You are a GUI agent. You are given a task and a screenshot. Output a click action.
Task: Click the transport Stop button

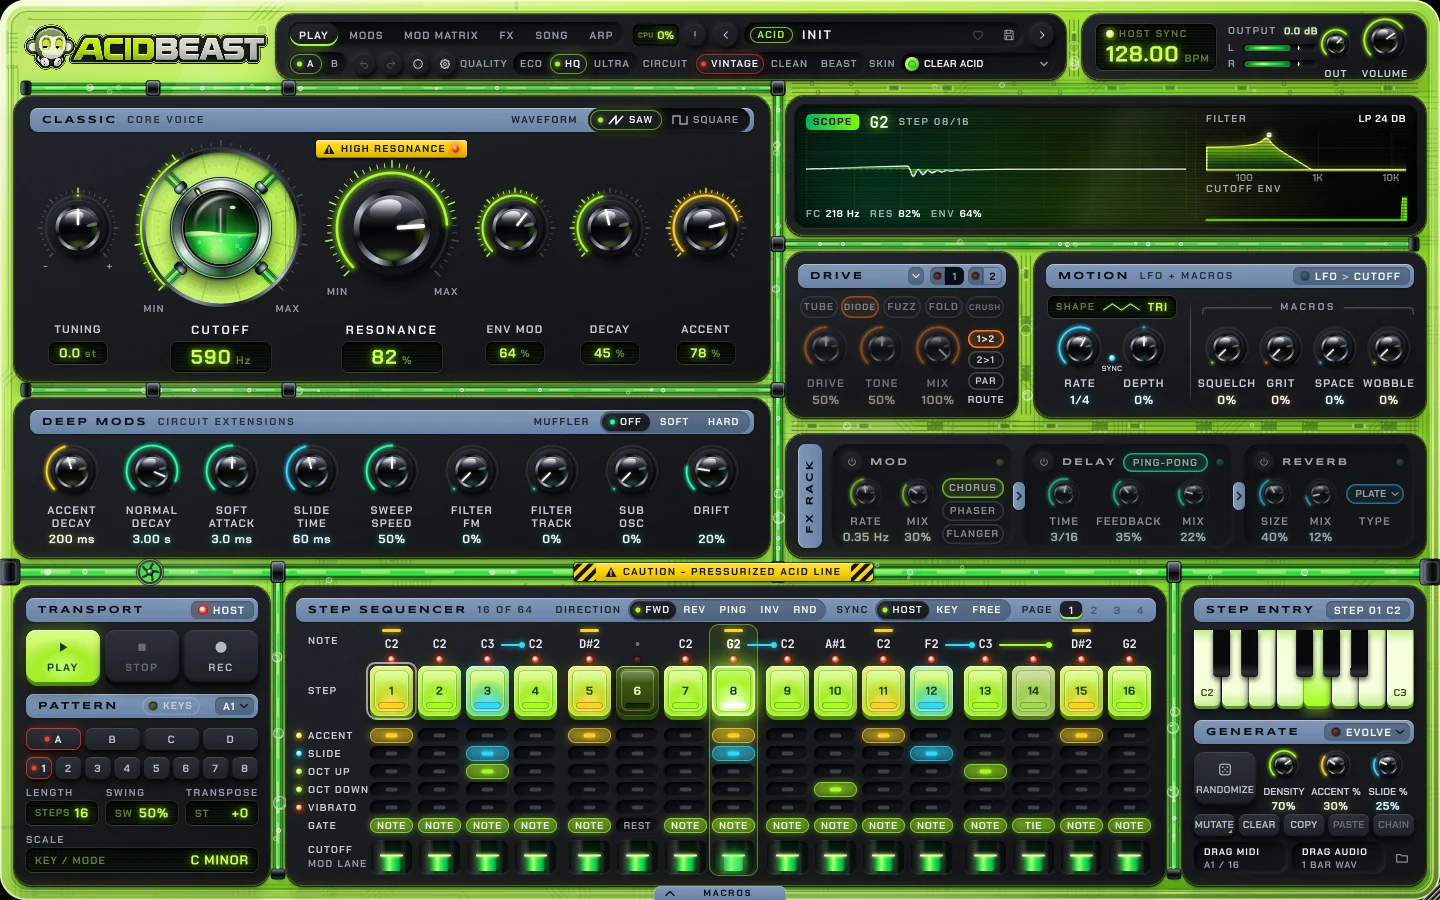[141, 656]
